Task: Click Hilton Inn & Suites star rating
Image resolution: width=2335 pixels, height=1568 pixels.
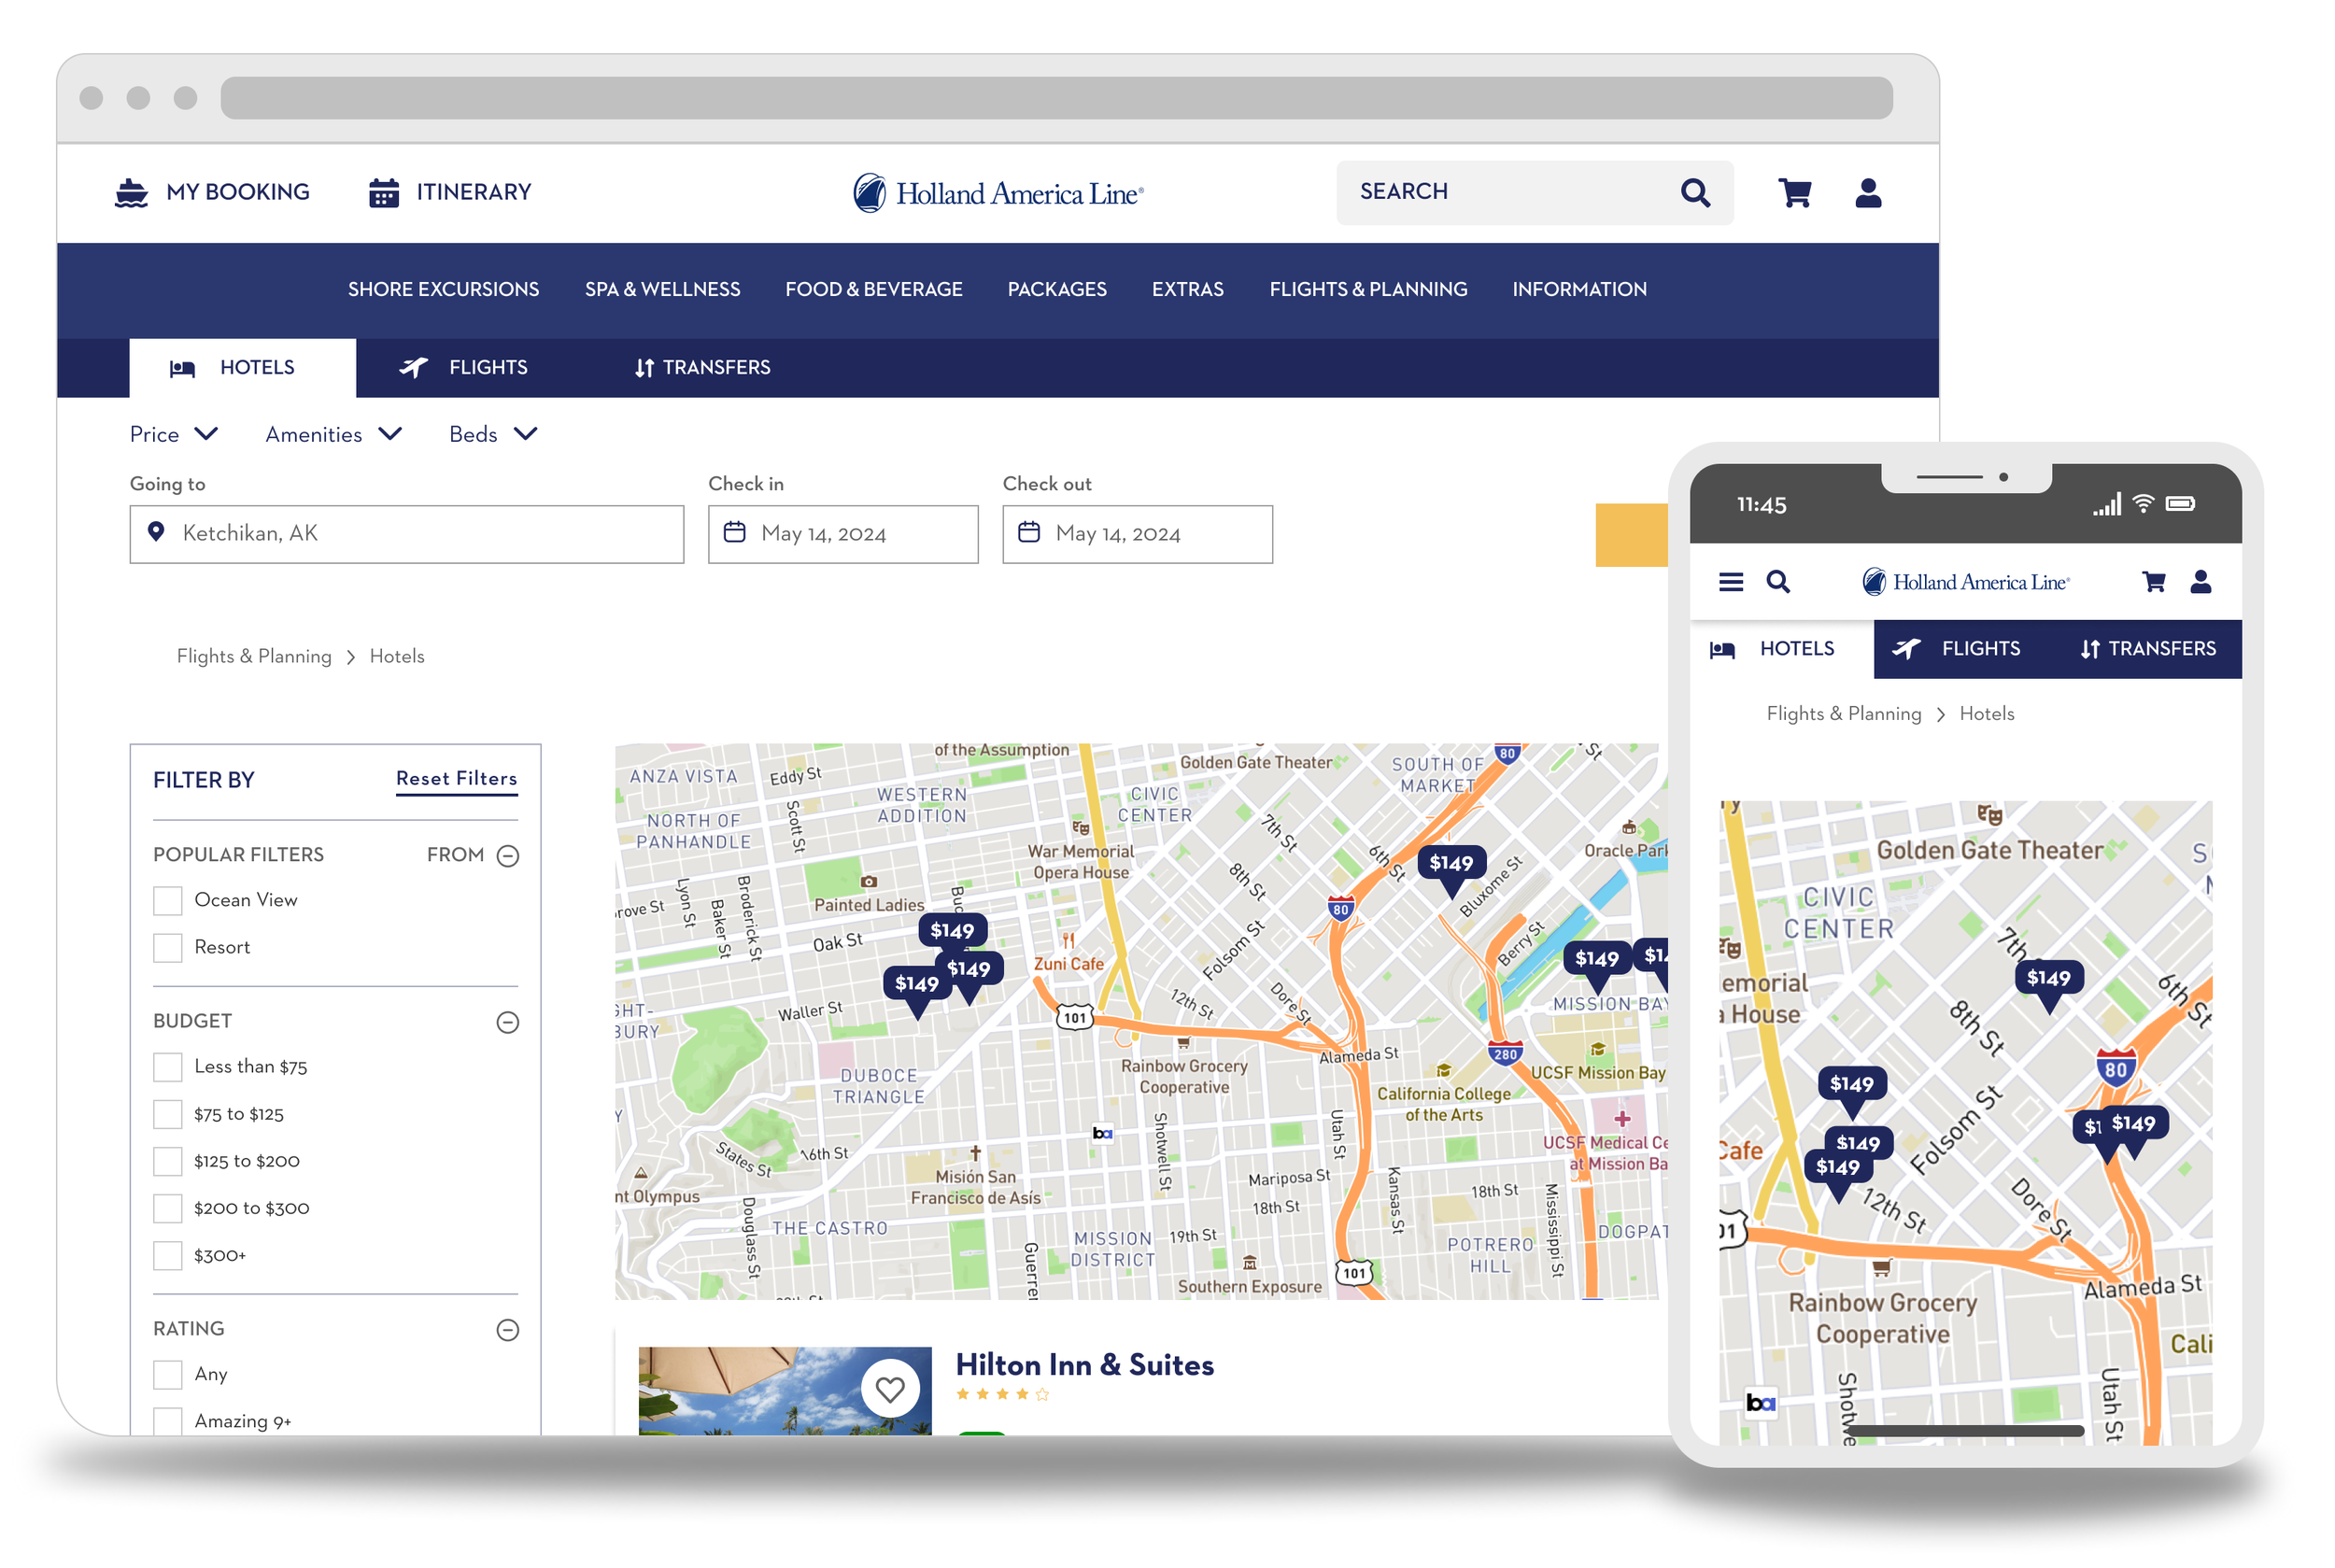Action: click(1002, 1394)
